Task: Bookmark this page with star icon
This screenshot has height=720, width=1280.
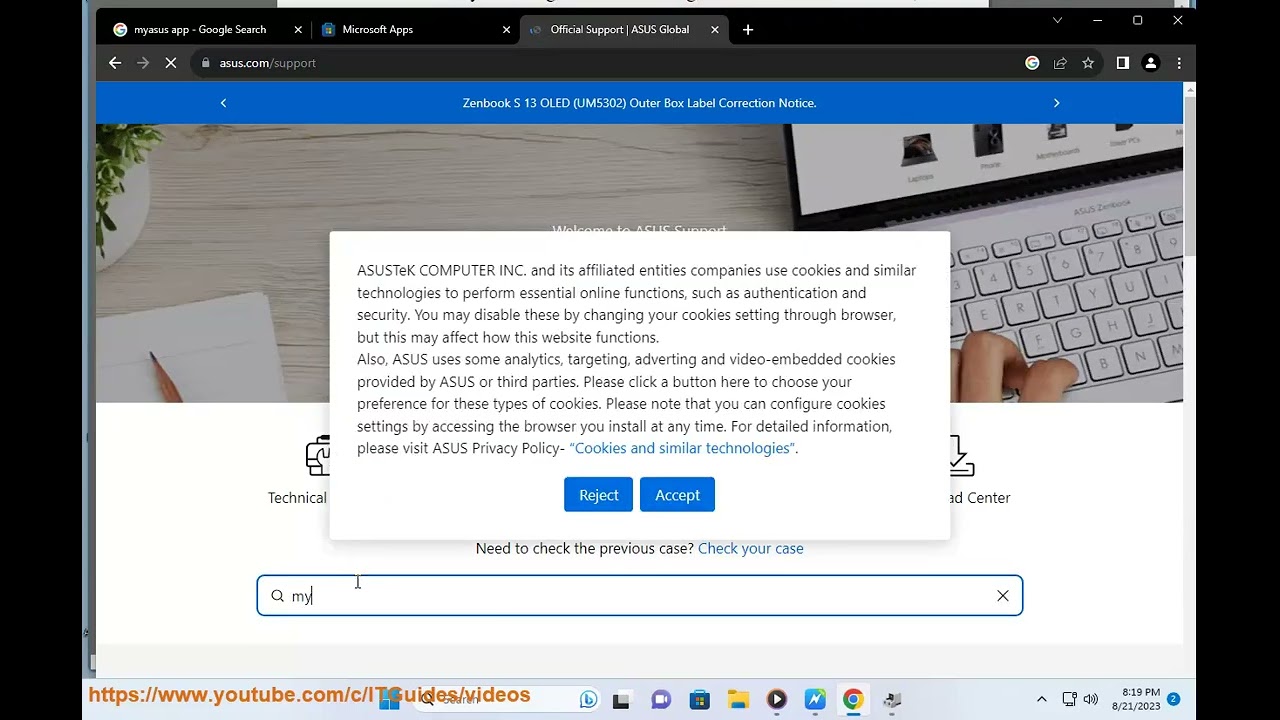Action: pyautogui.click(x=1088, y=63)
